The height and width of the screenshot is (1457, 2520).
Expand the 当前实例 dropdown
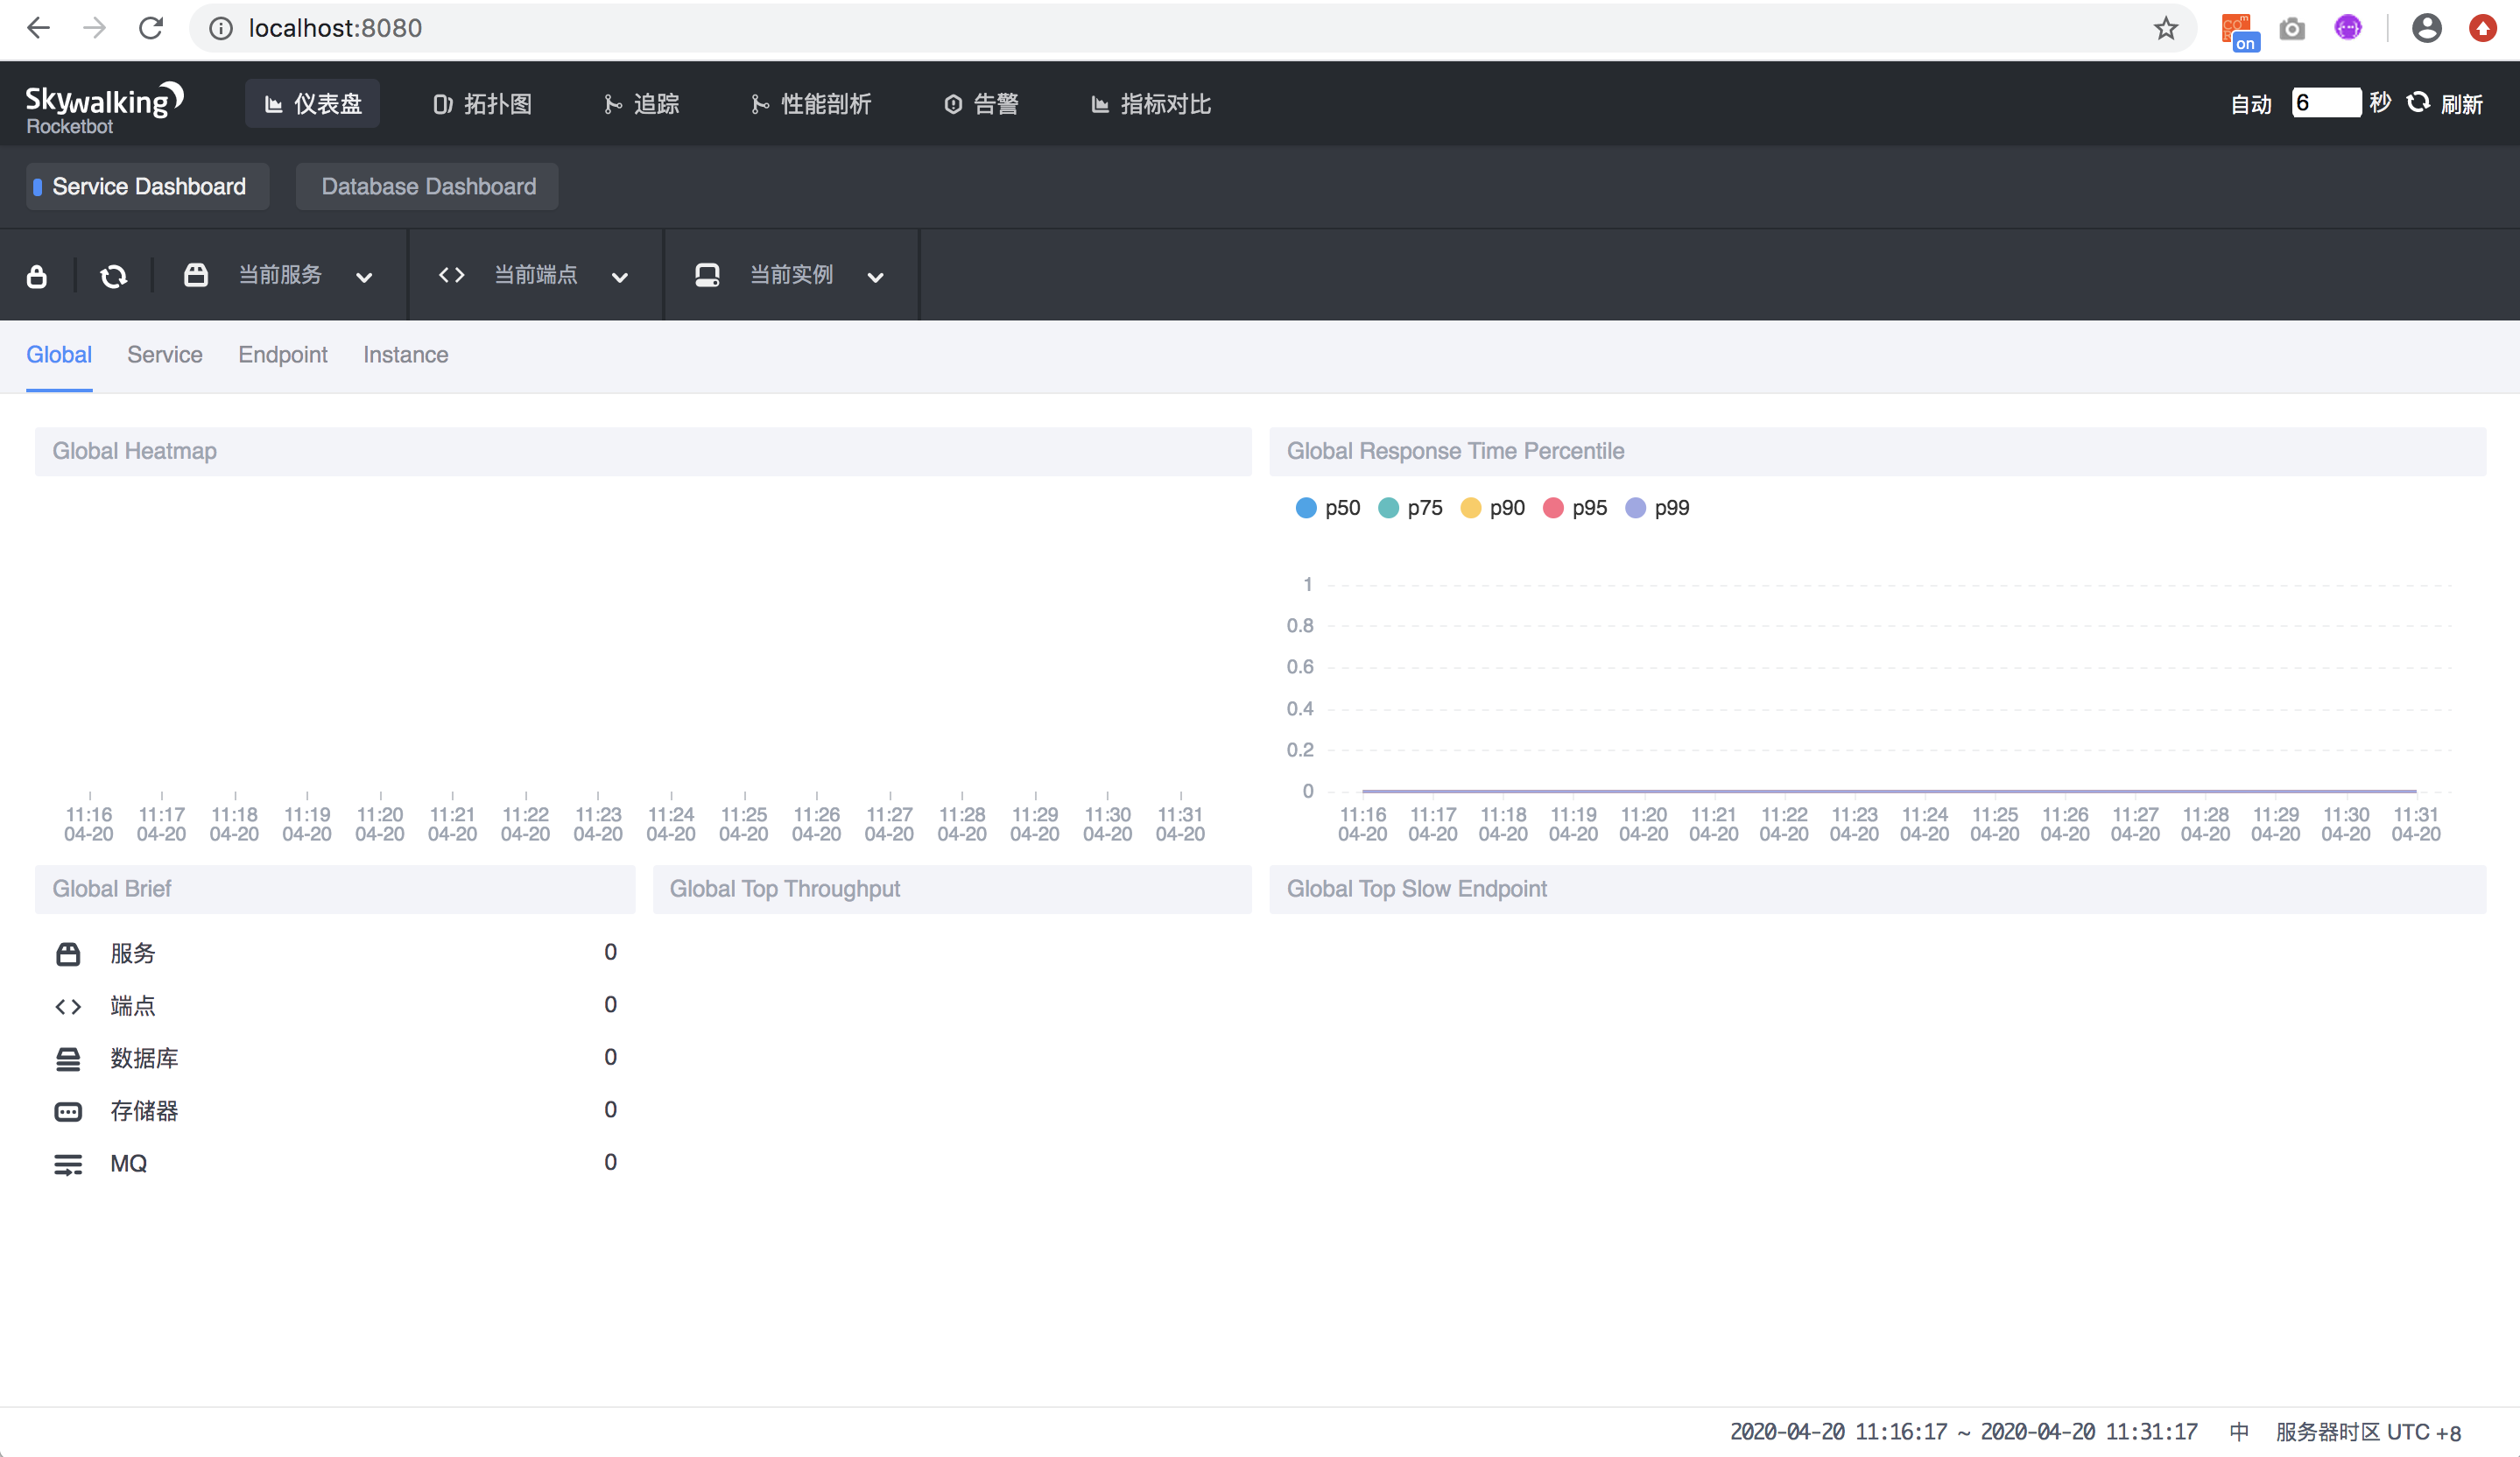(791, 275)
